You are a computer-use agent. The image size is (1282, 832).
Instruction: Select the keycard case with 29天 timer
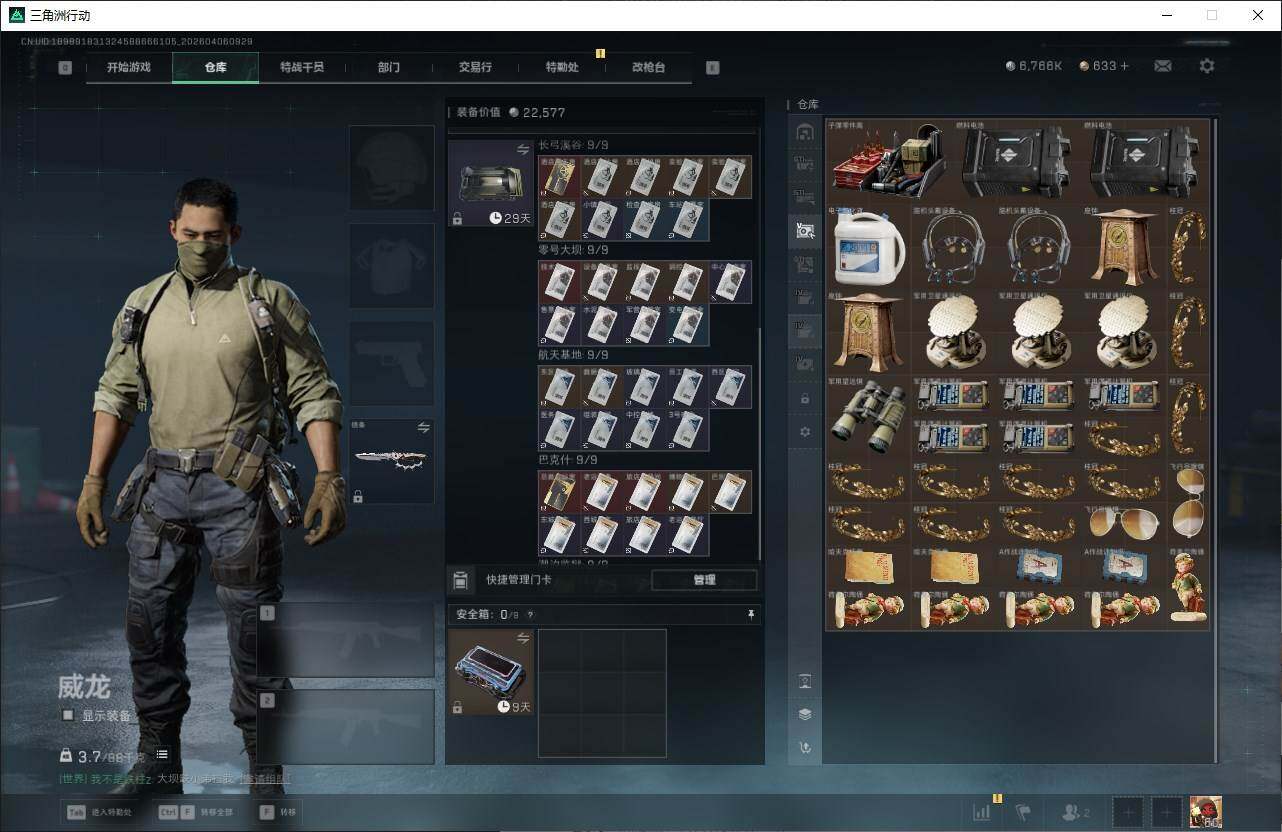click(491, 183)
